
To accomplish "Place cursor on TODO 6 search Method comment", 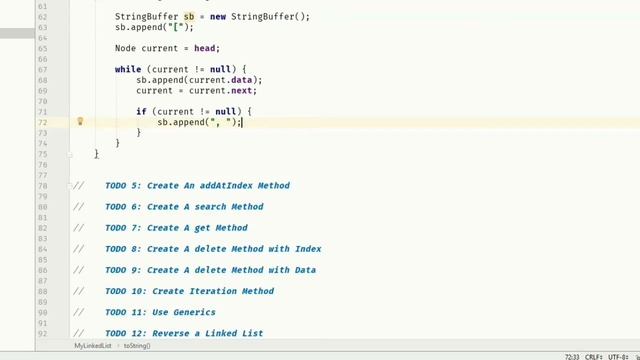I will tap(184, 207).
